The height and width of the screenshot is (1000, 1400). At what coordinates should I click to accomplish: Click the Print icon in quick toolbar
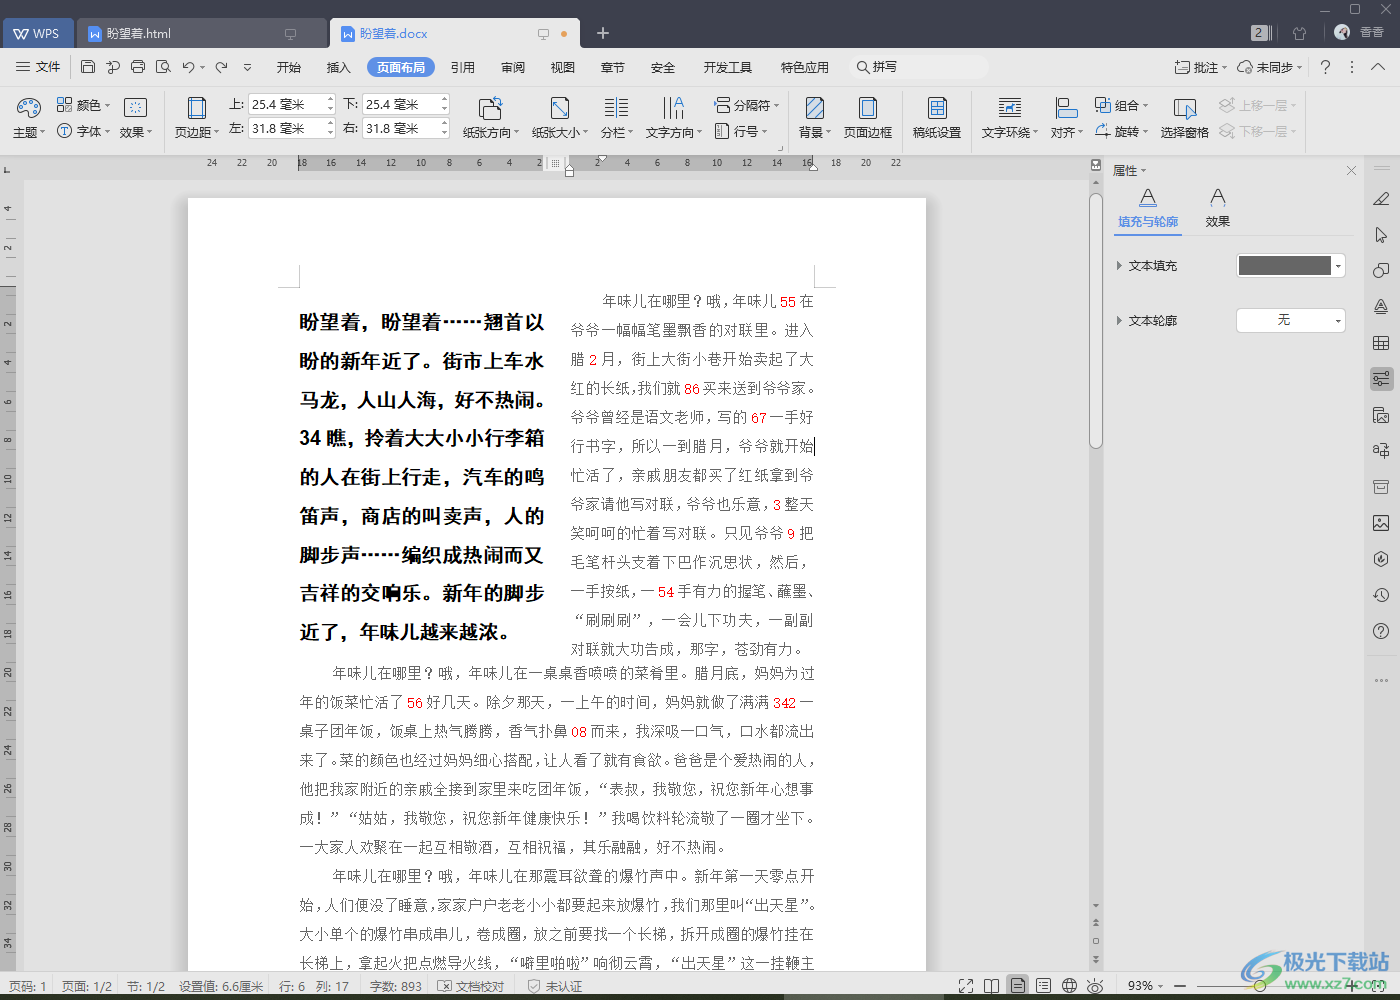[x=138, y=67]
